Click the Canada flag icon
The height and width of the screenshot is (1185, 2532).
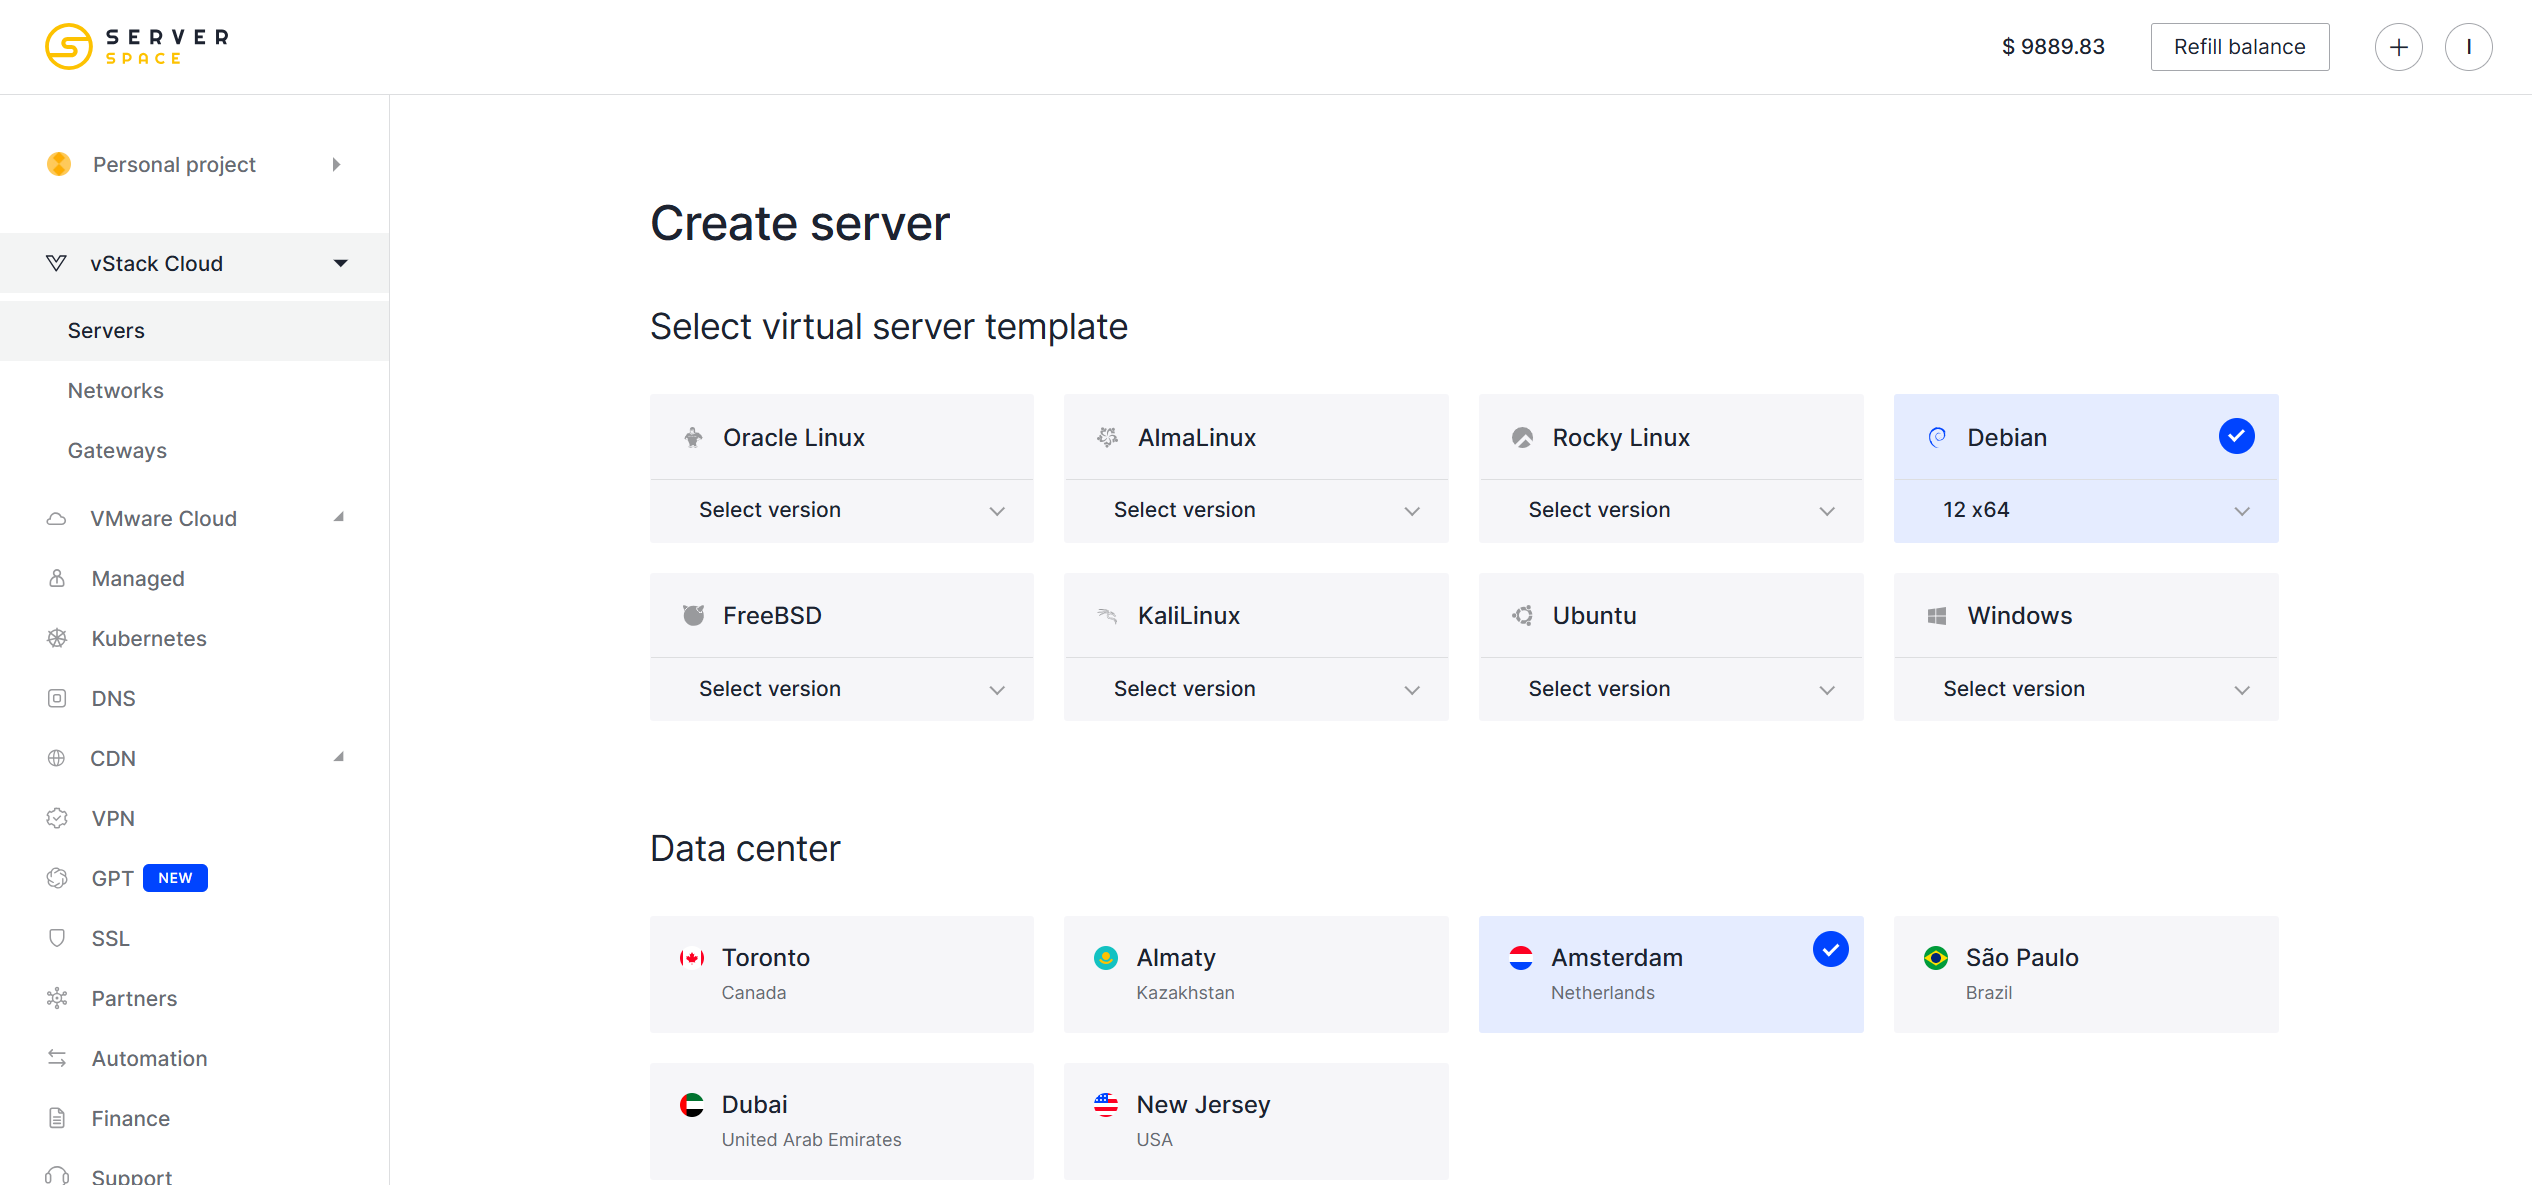692,958
